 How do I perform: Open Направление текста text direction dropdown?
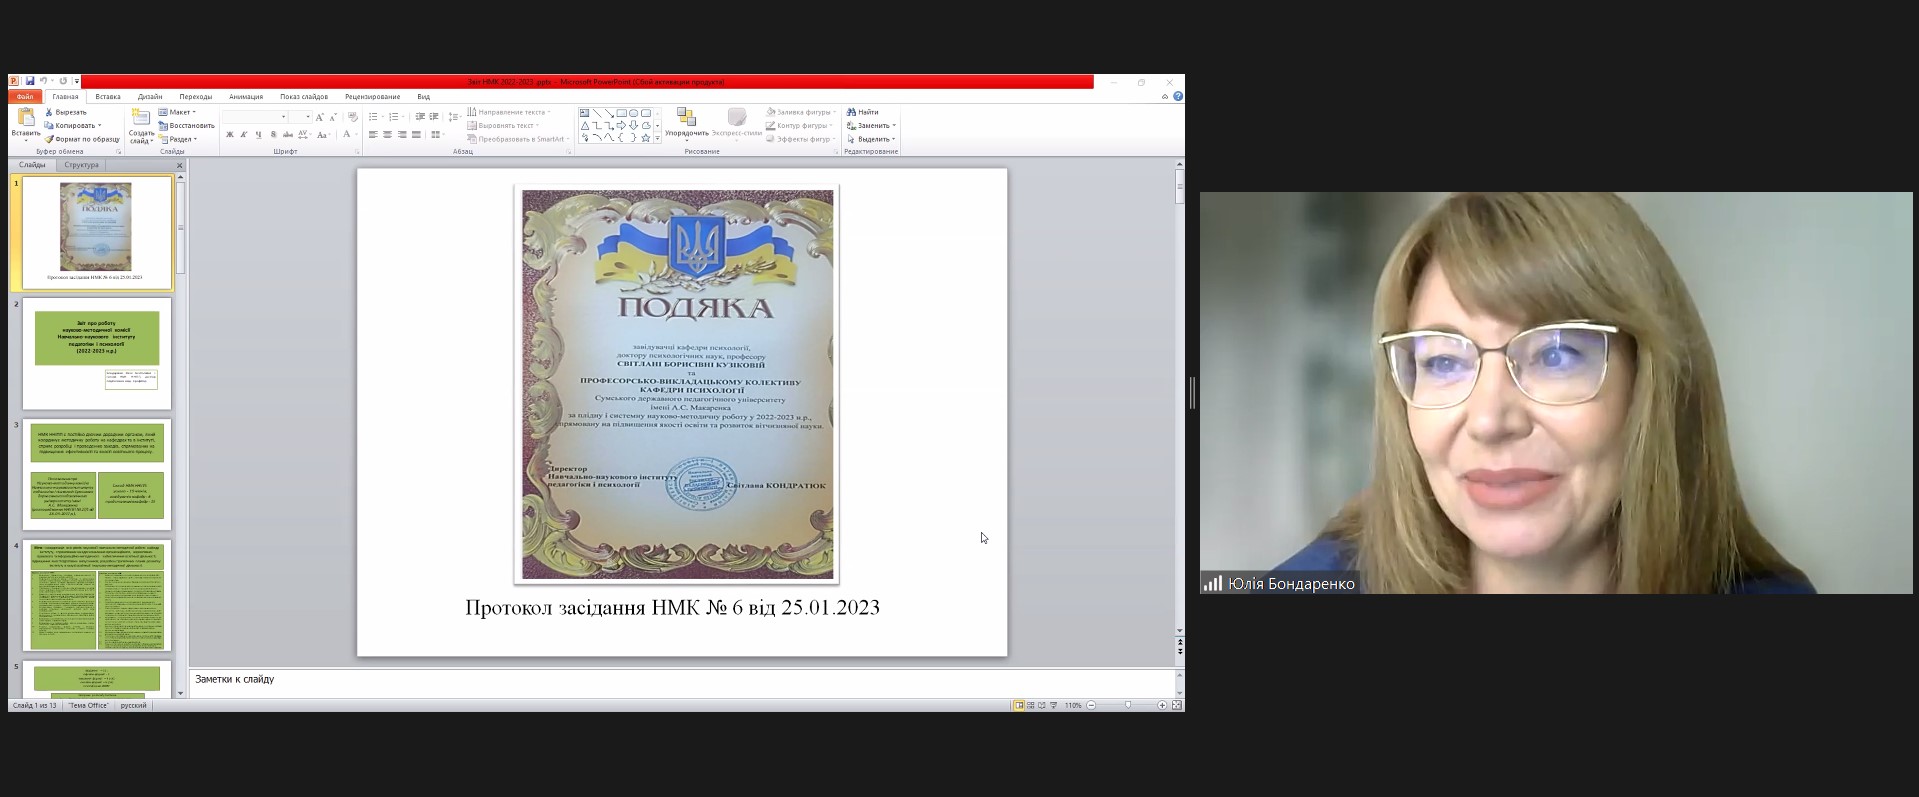[509, 112]
